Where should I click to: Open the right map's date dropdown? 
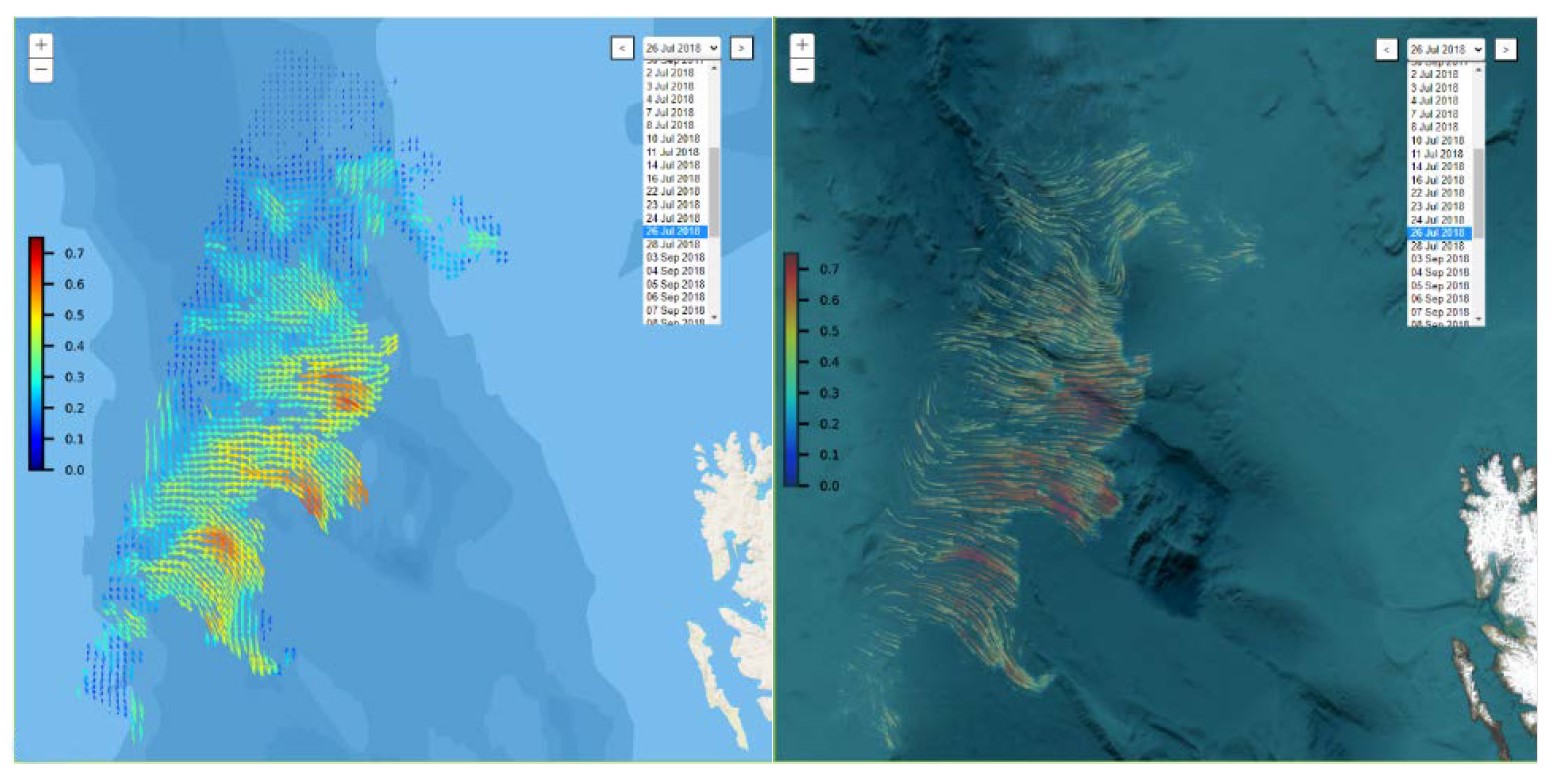click(x=1446, y=49)
